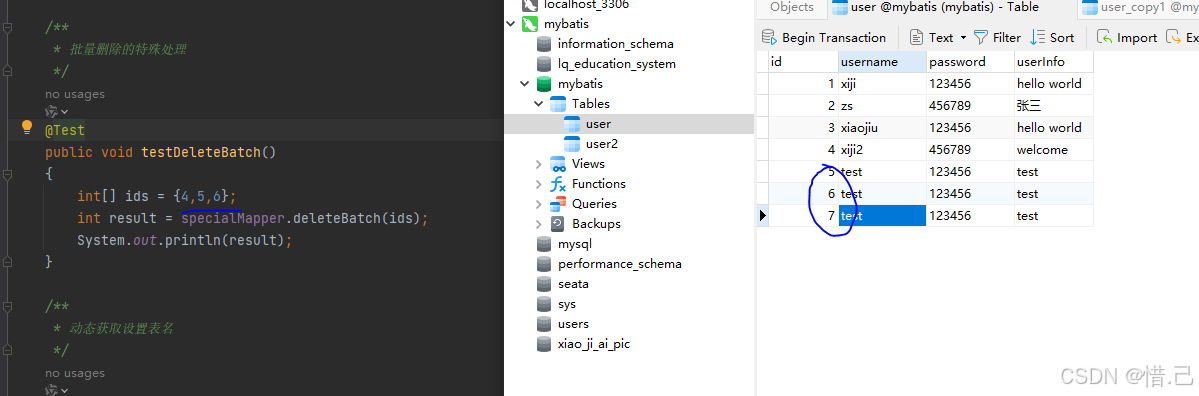
Task: Click the "no usages" hint above @Test
Action: pyautogui.click(x=75, y=94)
